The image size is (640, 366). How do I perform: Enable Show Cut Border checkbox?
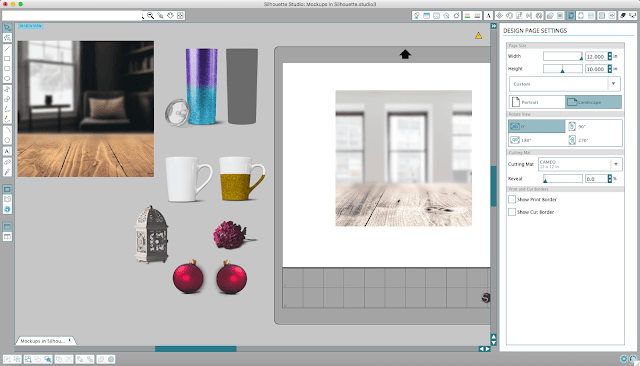pyautogui.click(x=512, y=212)
